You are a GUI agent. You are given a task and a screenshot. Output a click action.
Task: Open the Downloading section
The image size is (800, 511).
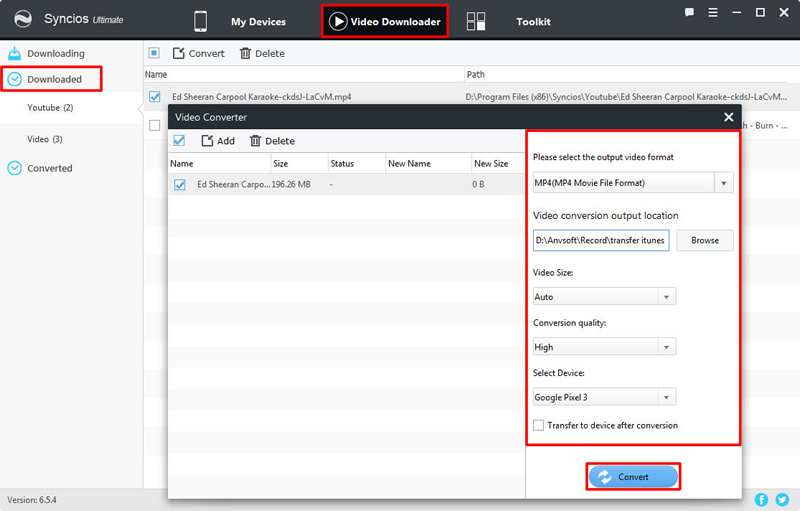point(56,54)
